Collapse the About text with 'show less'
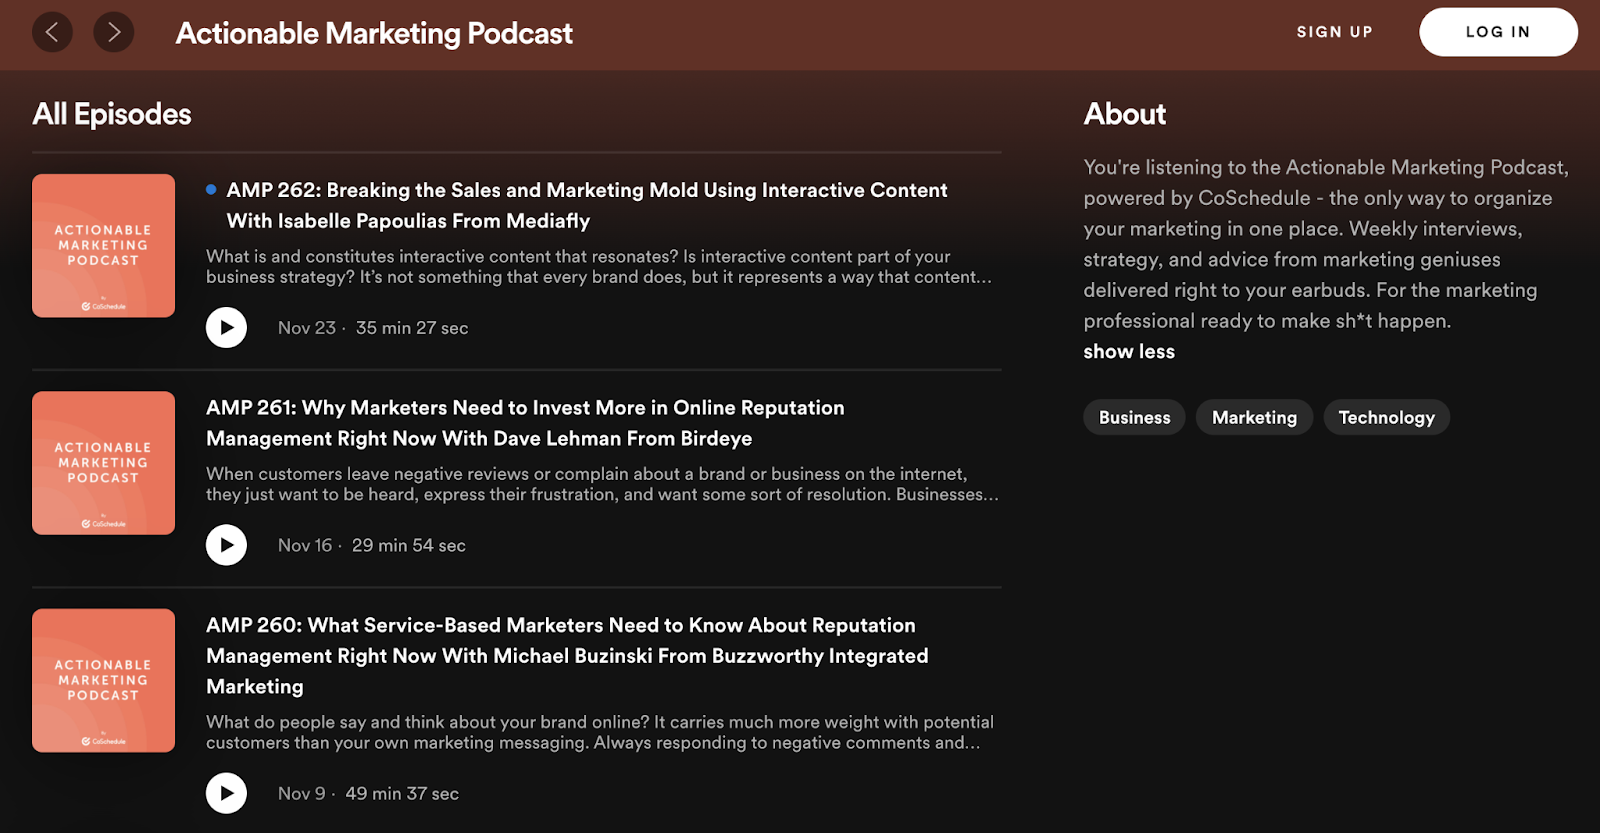Screen dimensions: 1600x833 (x=1129, y=351)
